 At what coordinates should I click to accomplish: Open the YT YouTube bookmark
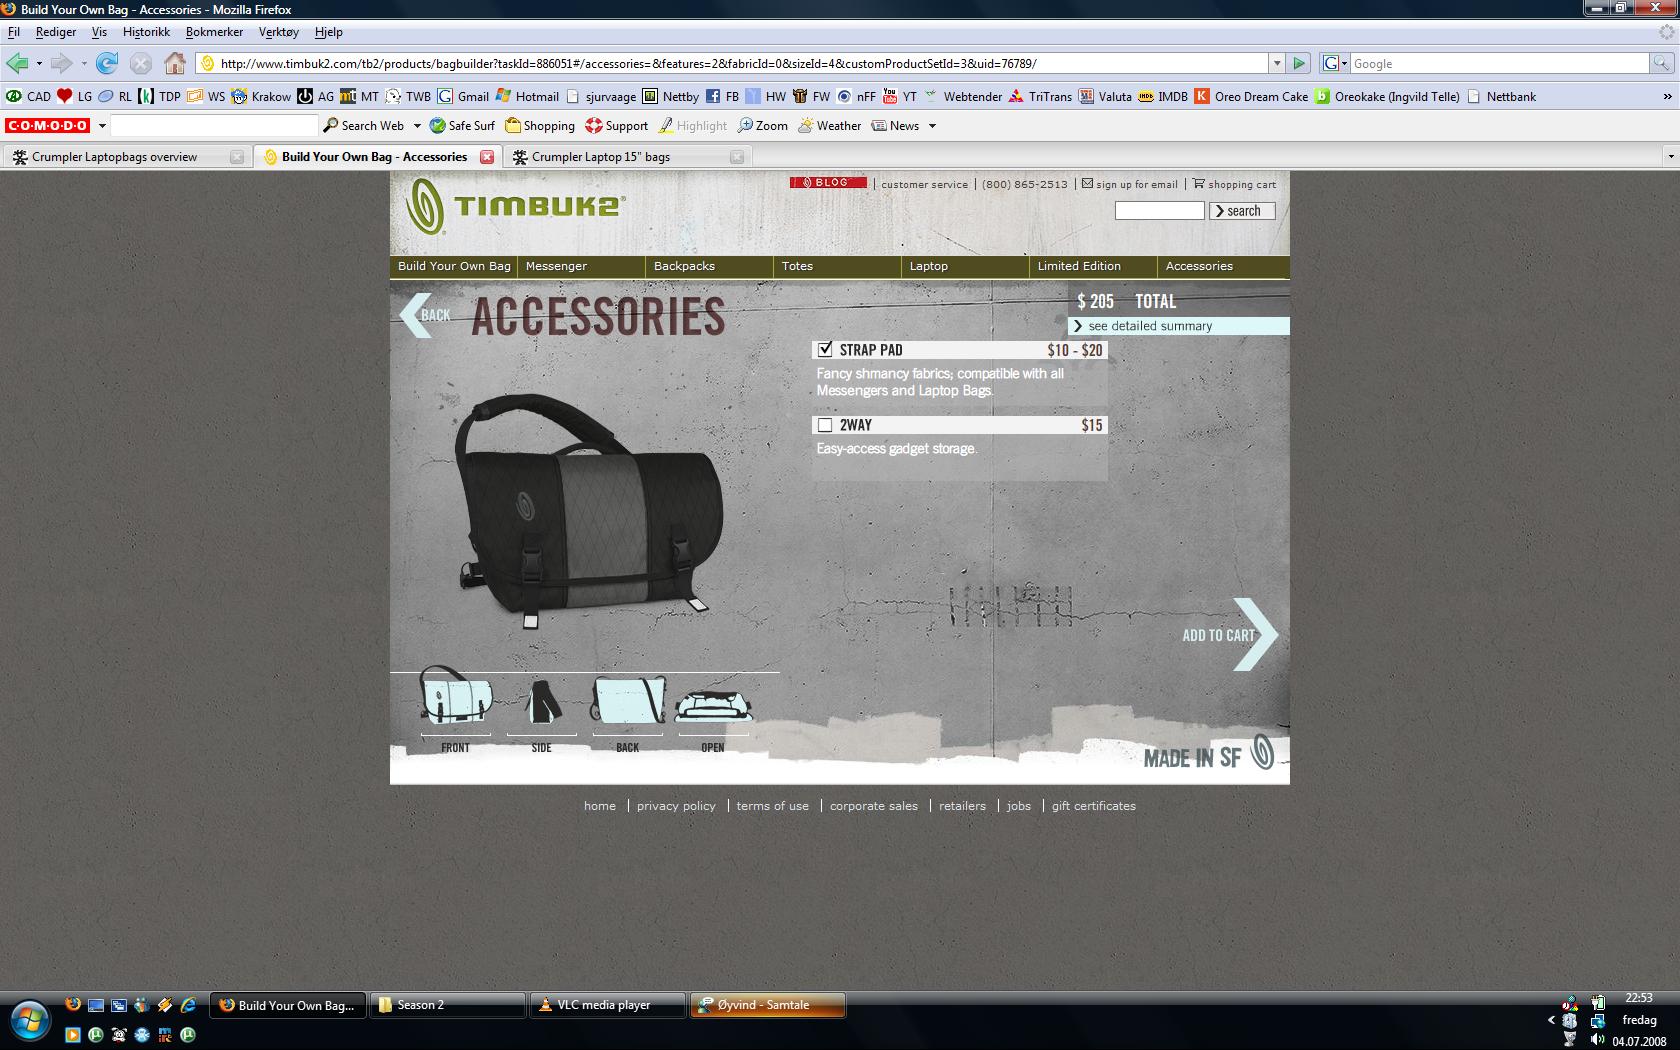click(899, 96)
